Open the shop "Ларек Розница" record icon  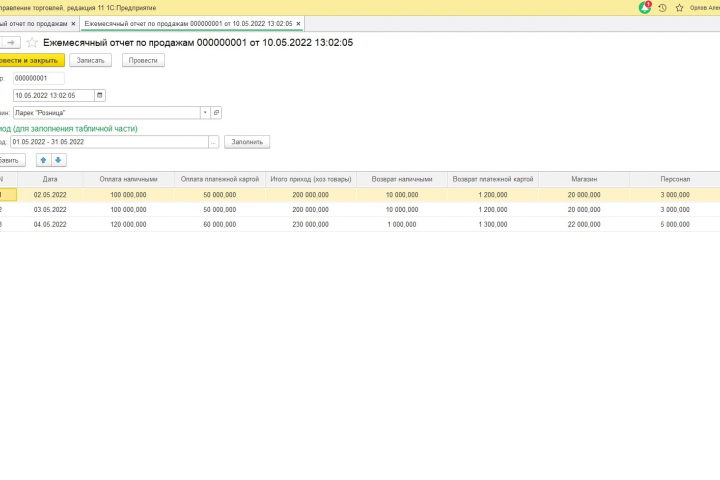pos(216,113)
